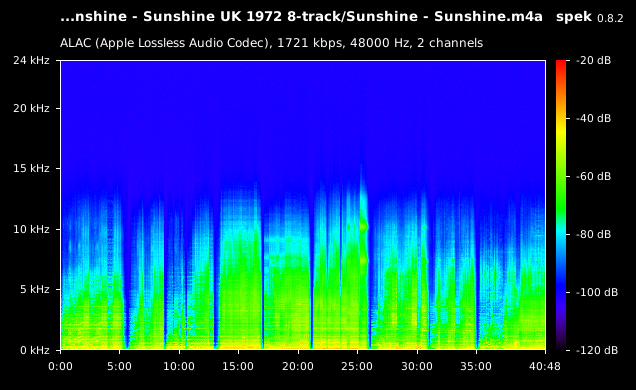The image size is (636, 390).
Task: Click the 0 kHz frequency label
Action: (34, 350)
